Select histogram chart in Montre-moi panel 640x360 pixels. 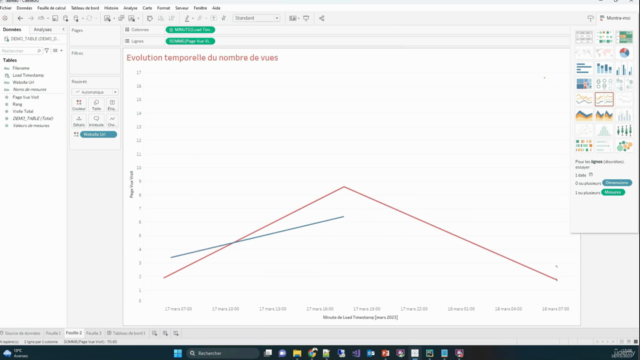[x=604, y=131]
